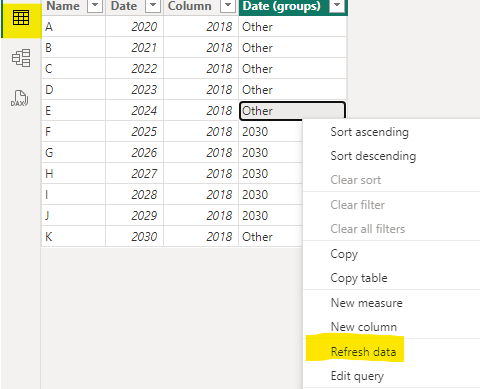Screen dimensions: 480x389
Task: Click the selected Other cell in row E
Action: click(292, 110)
